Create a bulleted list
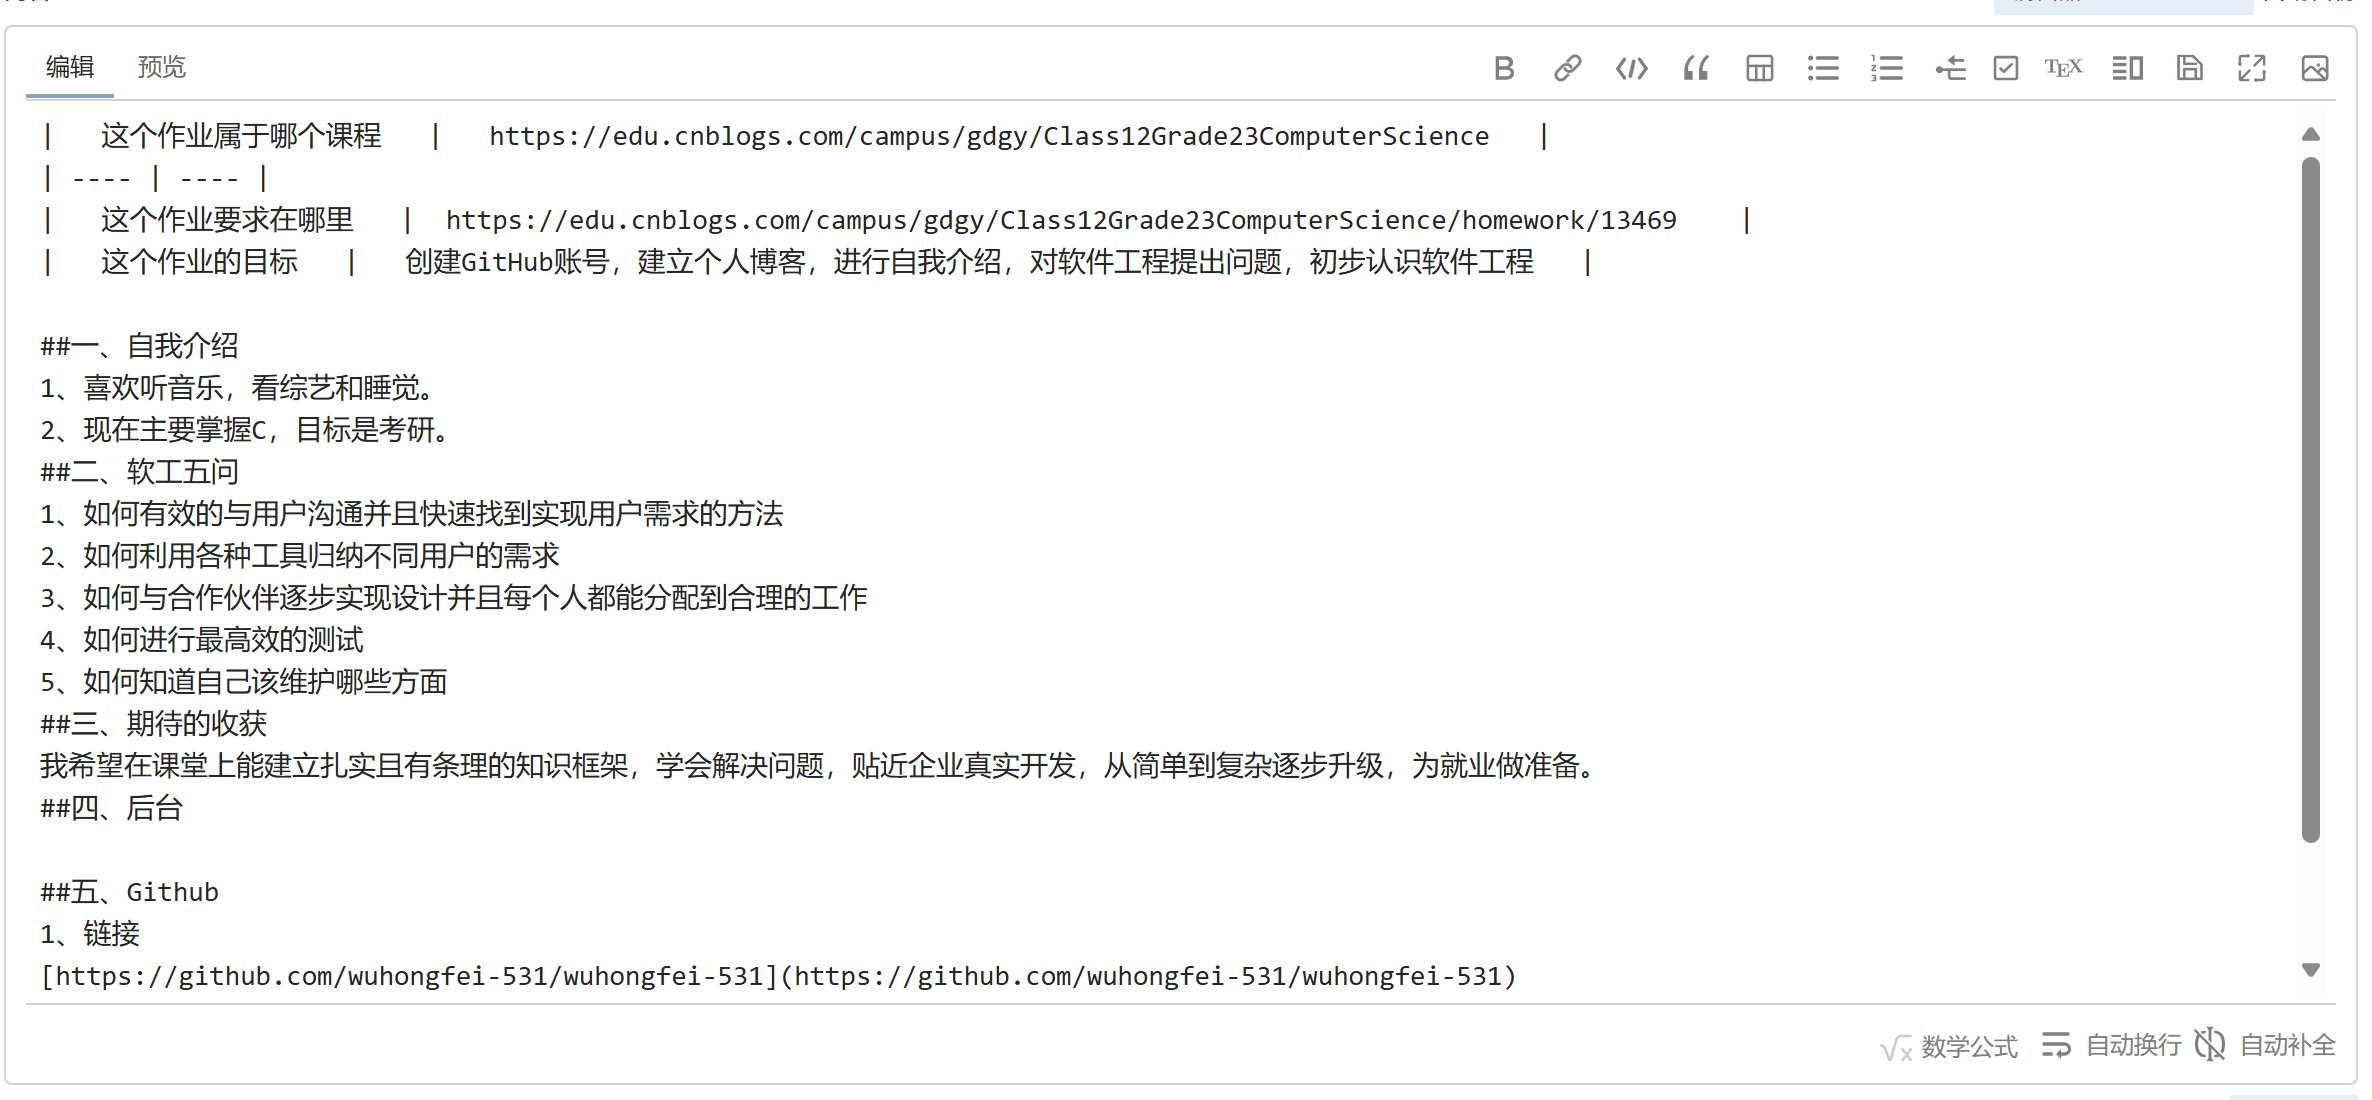Image resolution: width=2372 pixels, height=1100 pixels. coord(1823,68)
